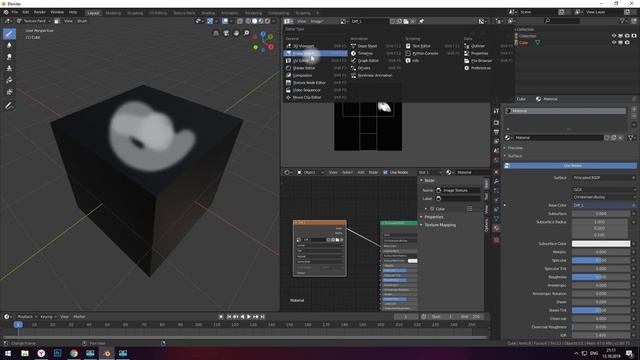Screen dimensions: 640x360
Task: Open the File menu
Action: [15, 13]
